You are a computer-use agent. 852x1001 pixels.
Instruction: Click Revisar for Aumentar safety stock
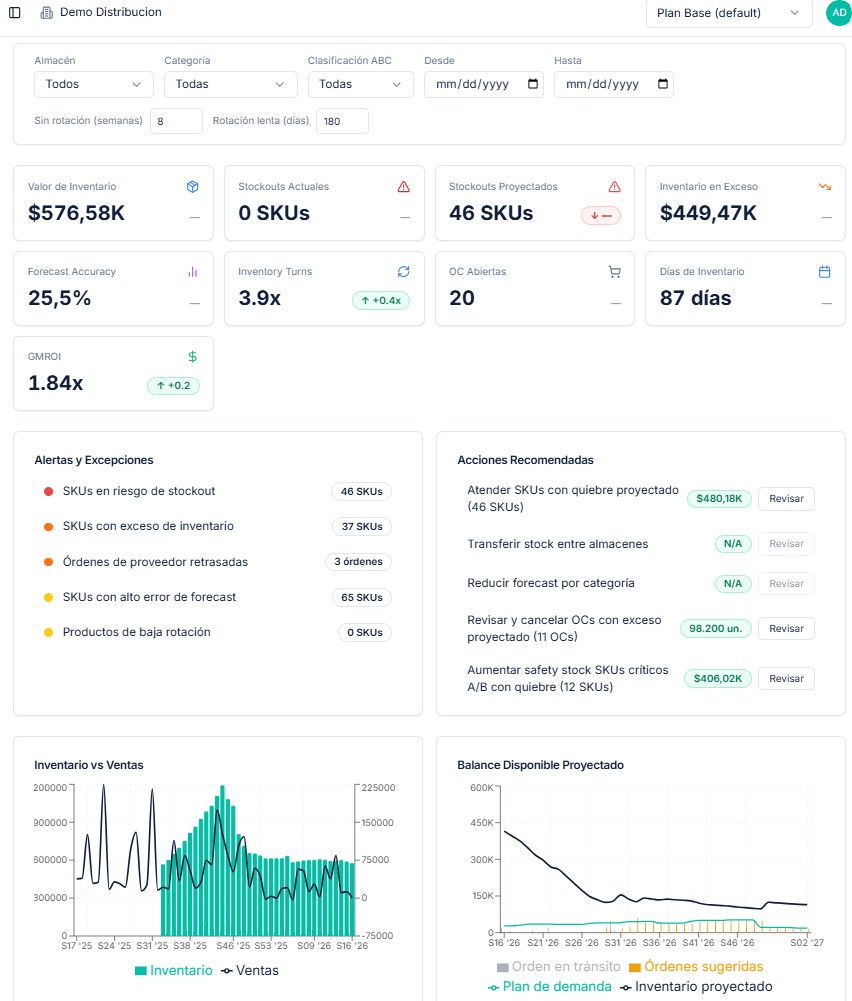pyautogui.click(x=786, y=679)
